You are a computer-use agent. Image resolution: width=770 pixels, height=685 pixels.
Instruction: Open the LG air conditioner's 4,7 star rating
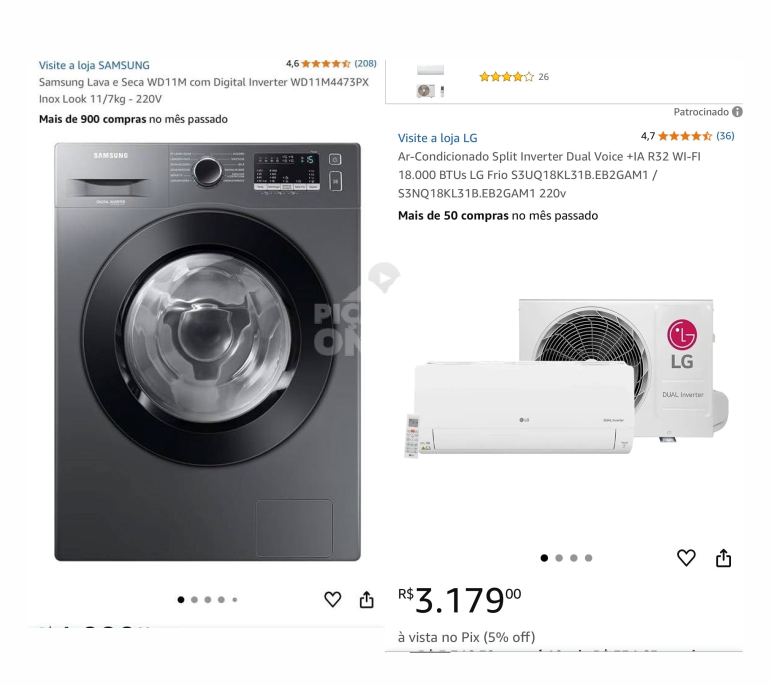[685, 136]
